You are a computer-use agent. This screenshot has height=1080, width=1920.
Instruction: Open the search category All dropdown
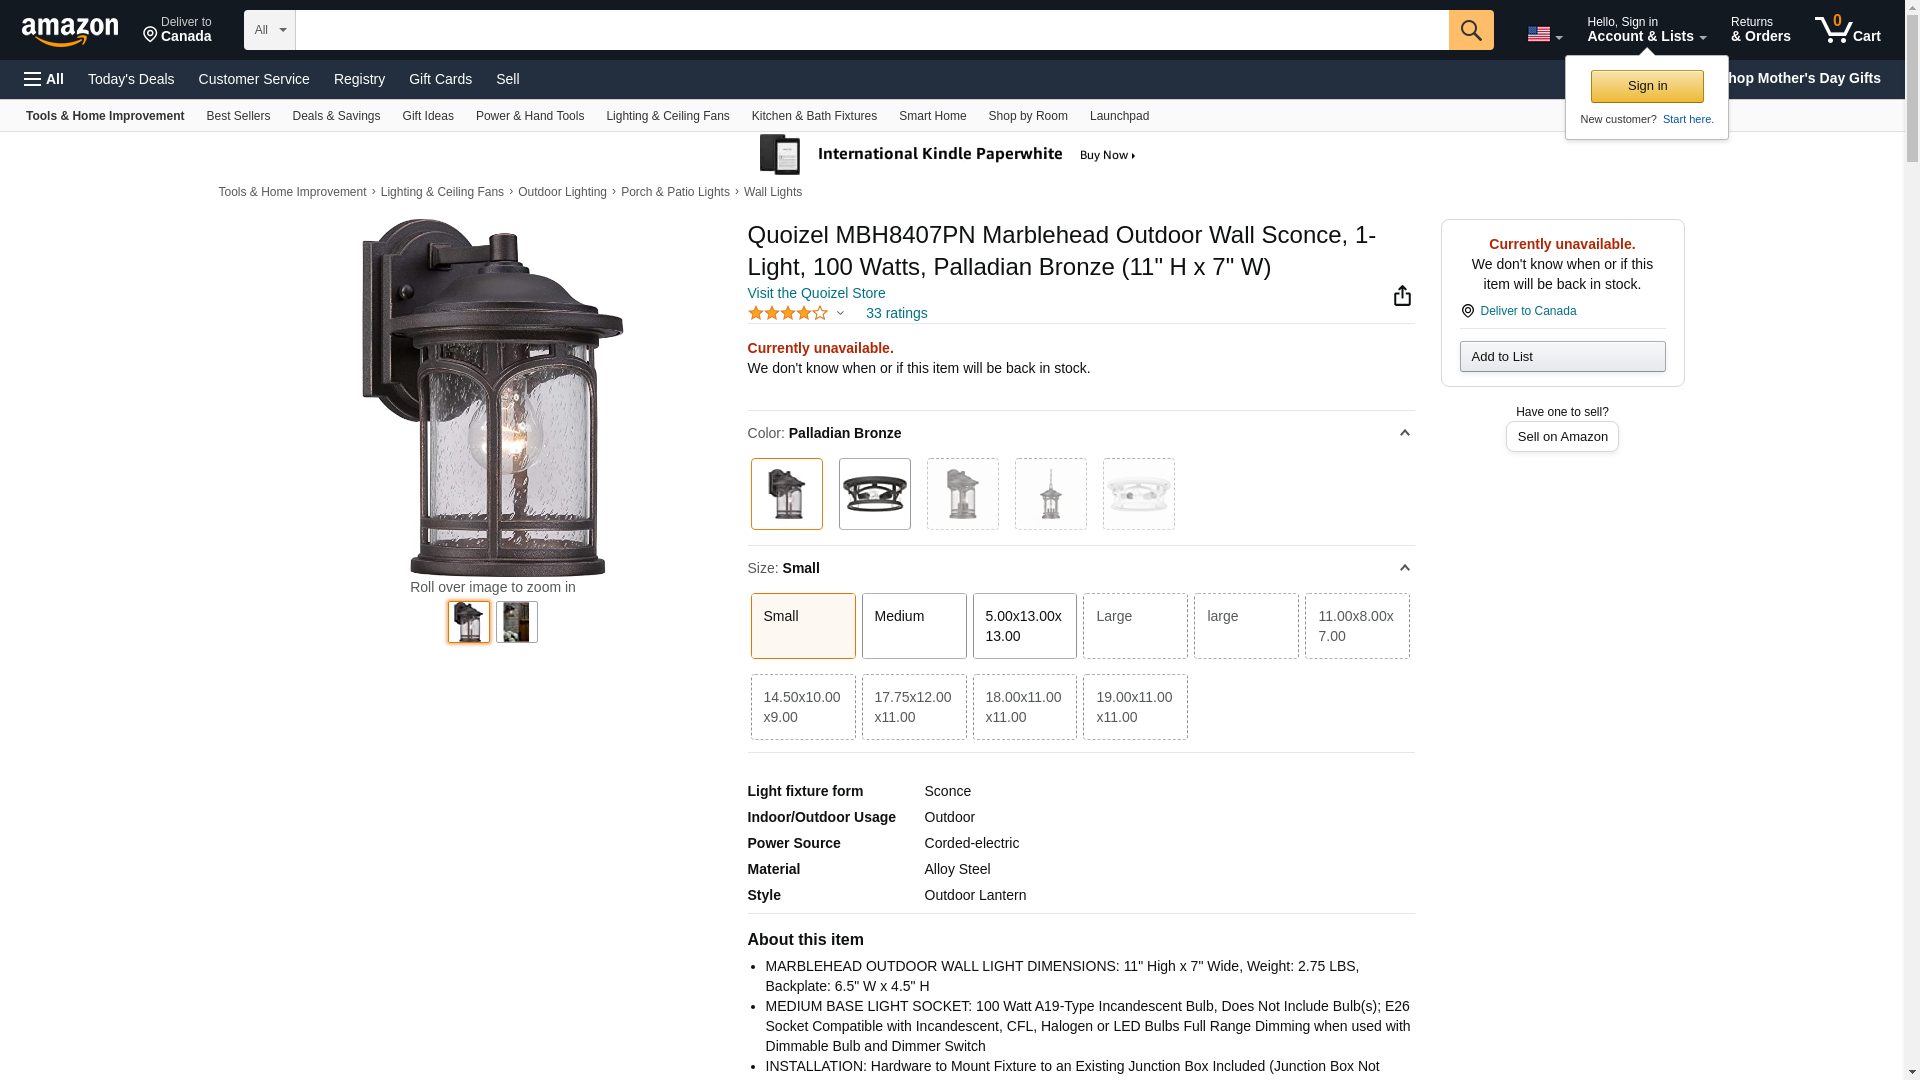click(269, 30)
